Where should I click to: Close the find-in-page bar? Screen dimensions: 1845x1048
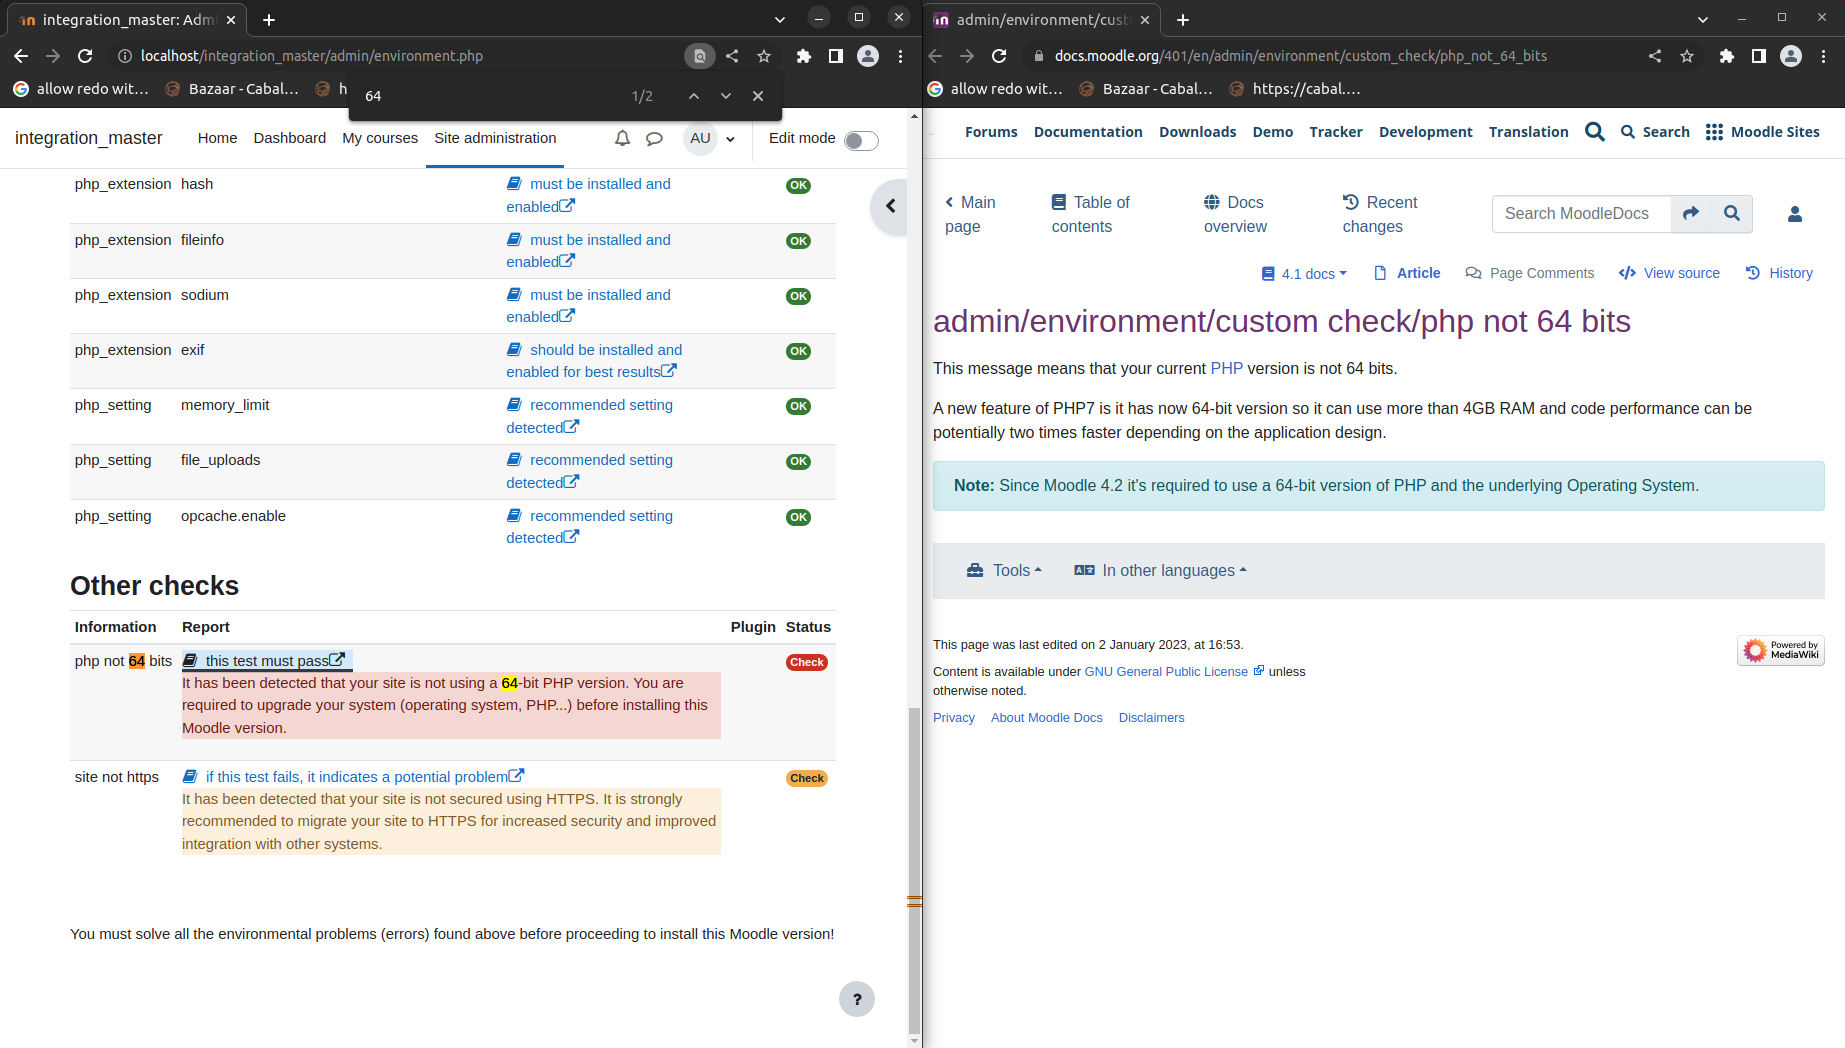(x=758, y=96)
